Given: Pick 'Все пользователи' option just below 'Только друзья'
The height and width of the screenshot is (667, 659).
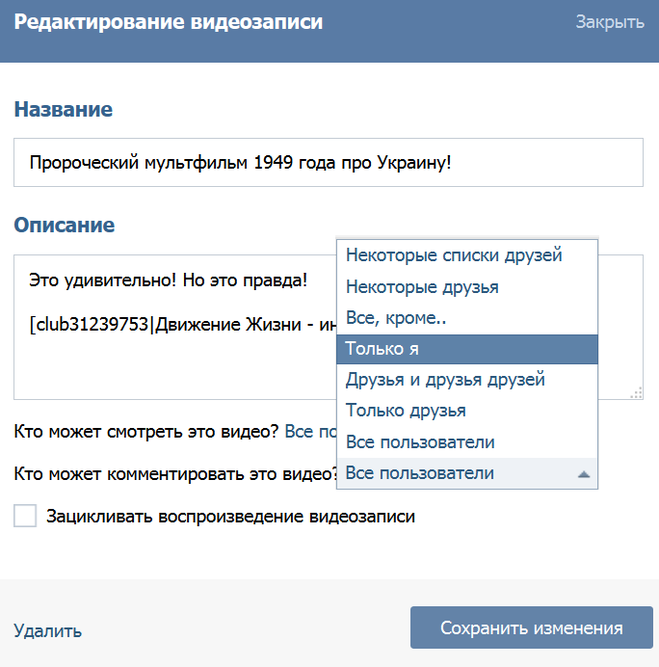Looking at the screenshot, I should (420, 442).
